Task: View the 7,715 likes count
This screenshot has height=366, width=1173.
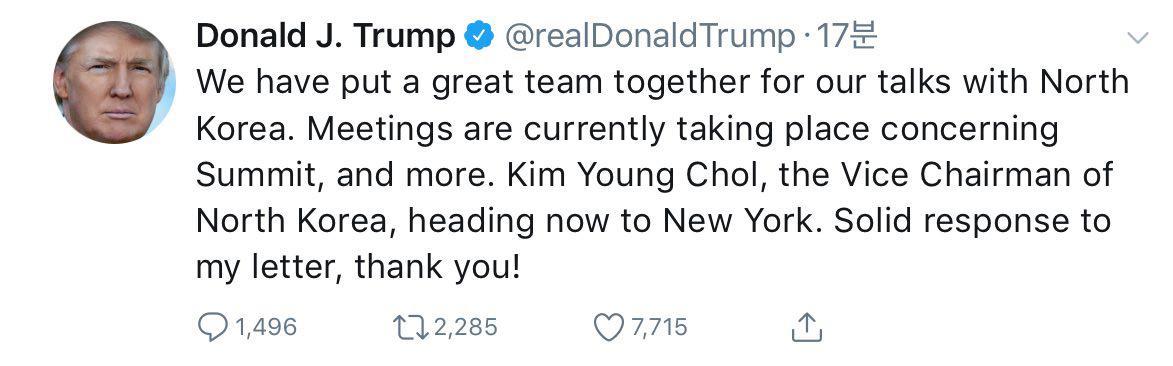Action: tap(659, 328)
